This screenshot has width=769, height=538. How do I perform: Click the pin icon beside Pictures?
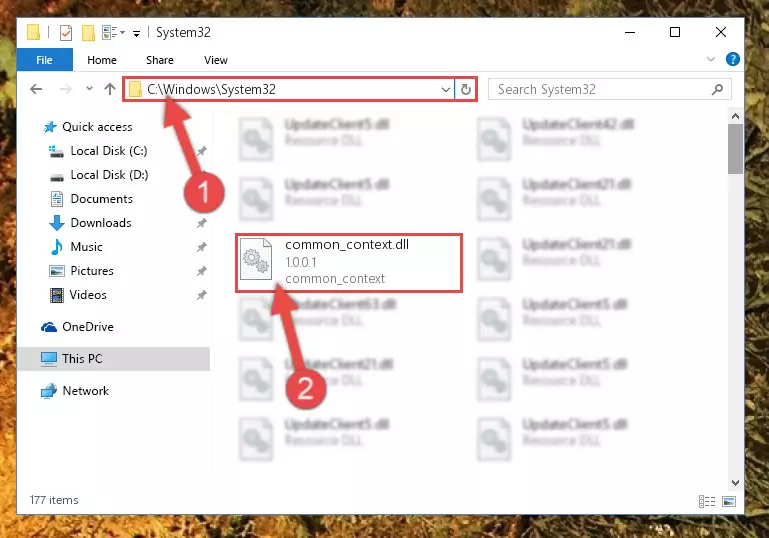coord(202,272)
